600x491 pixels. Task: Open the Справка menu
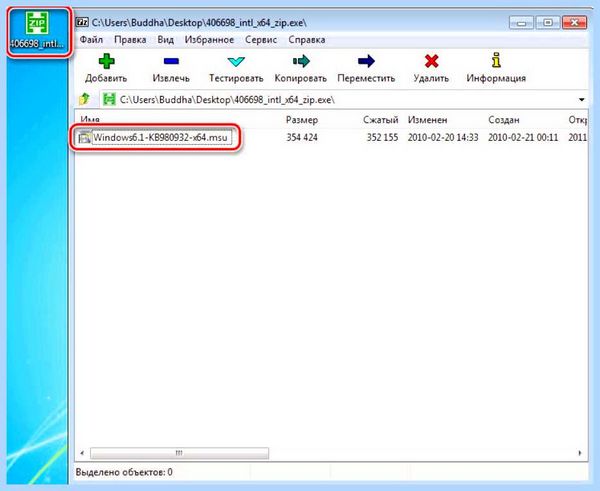(x=307, y=40)
